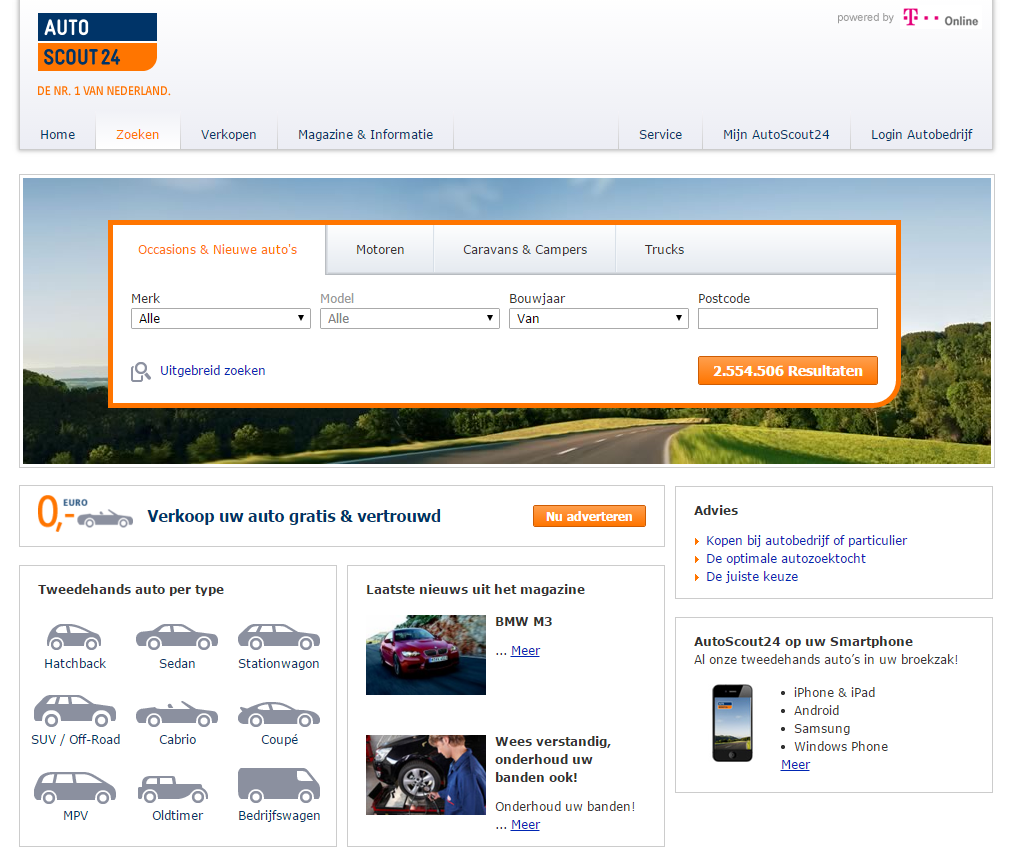
Task: Select the SUV / Off-Road icon
Action: point(75,712)
